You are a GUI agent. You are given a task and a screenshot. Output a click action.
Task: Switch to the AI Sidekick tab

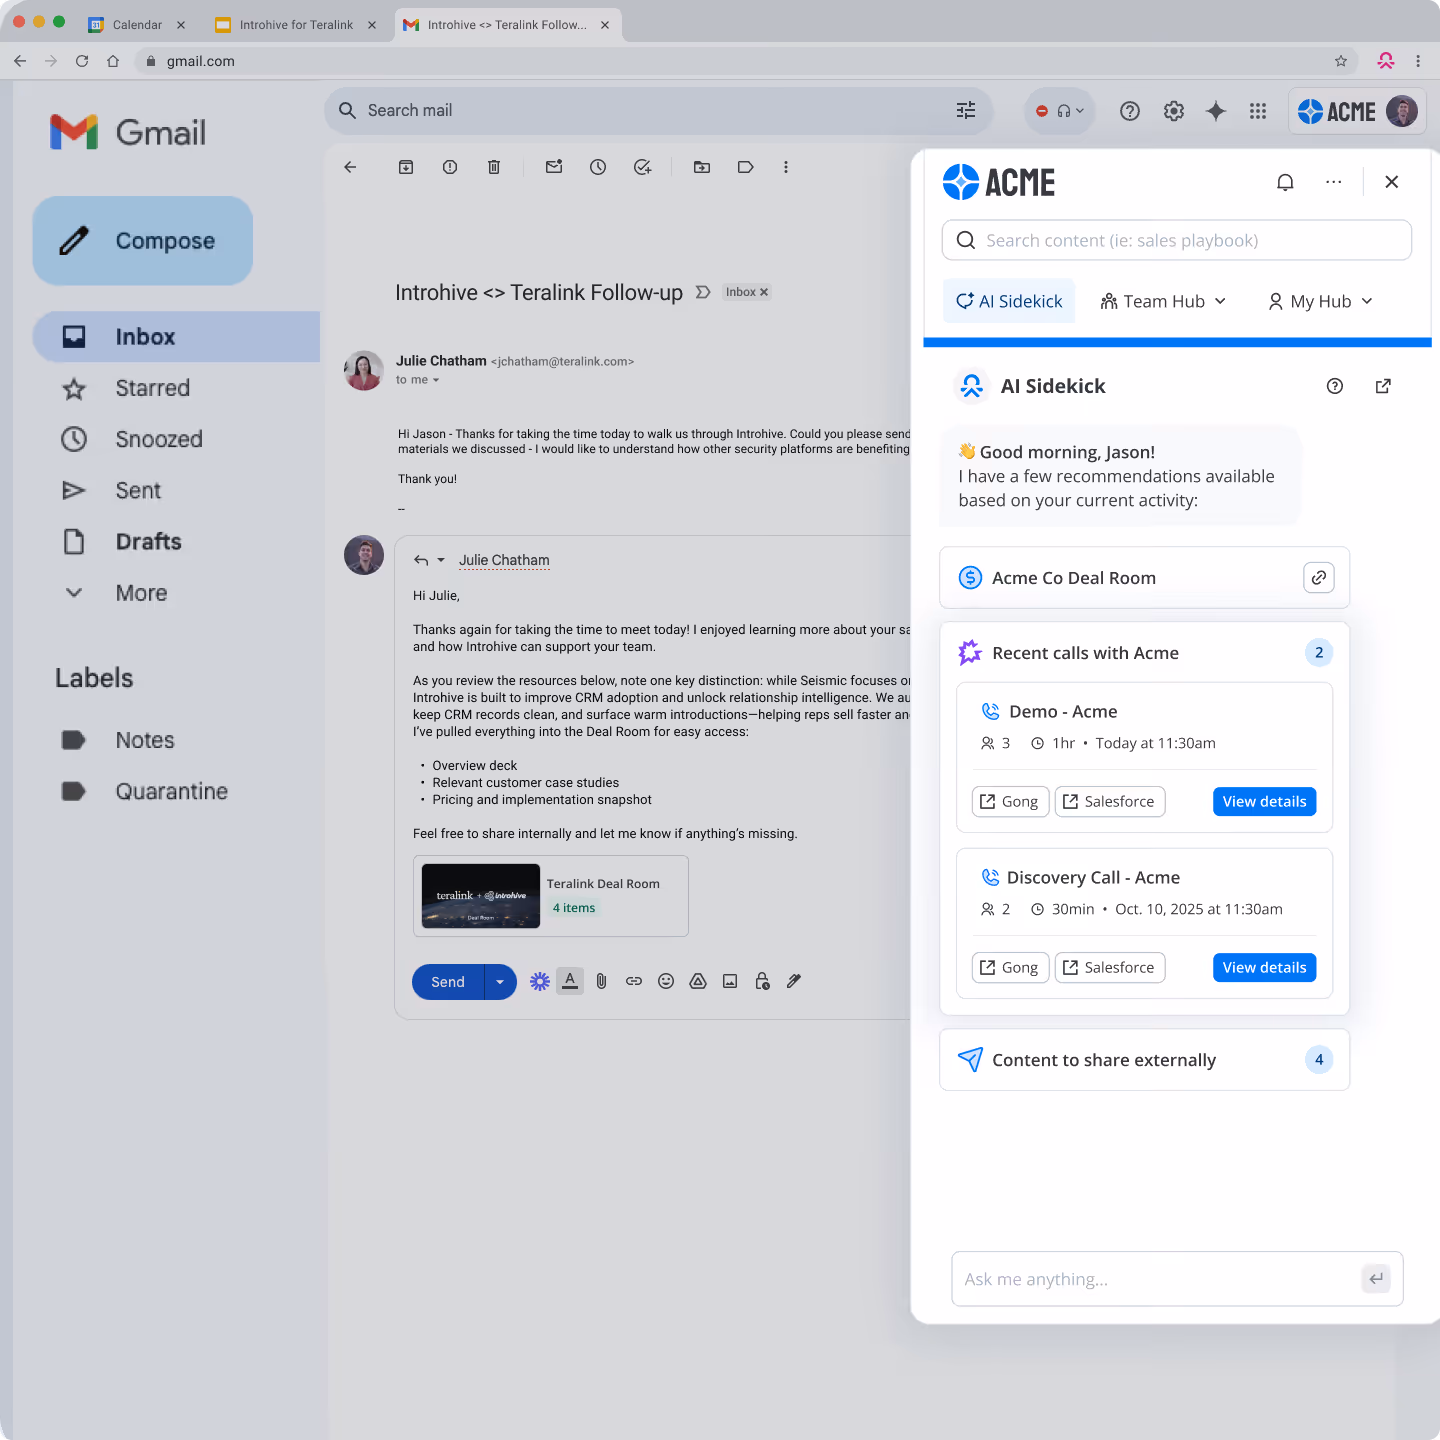point(1009,301)
